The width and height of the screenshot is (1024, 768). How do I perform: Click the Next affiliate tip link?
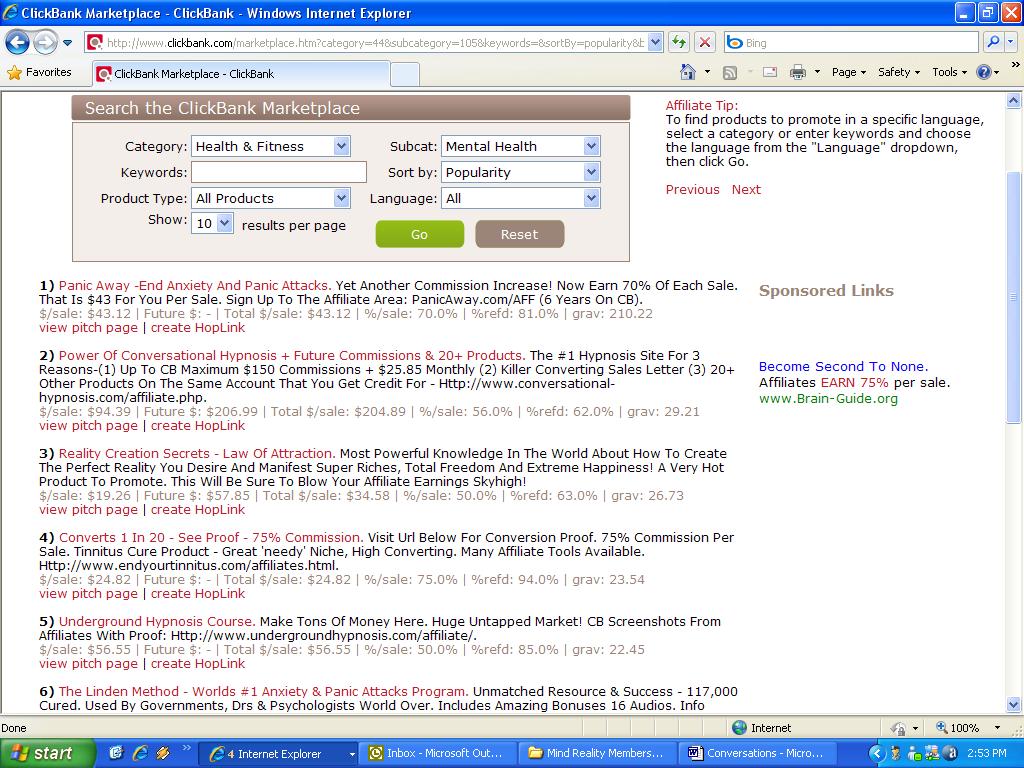tap(746, 189)
